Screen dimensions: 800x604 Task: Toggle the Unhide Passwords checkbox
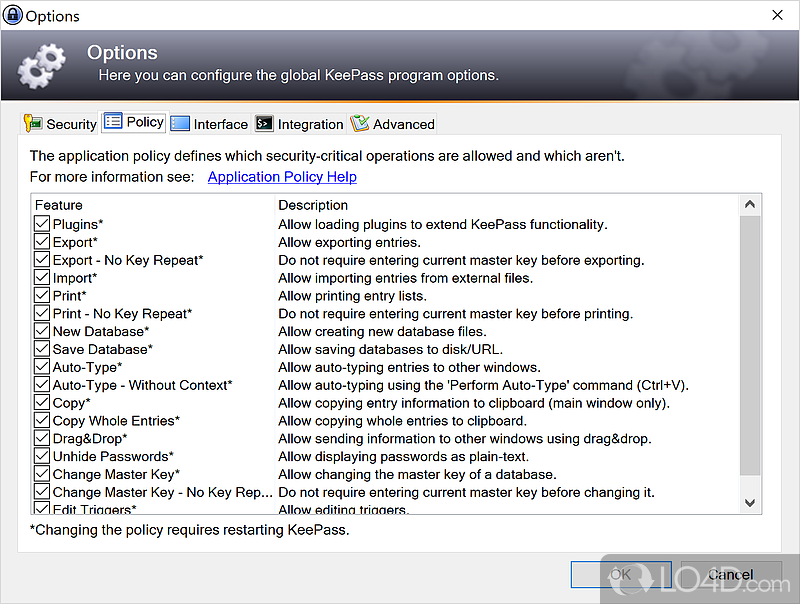(x=42, y=456)
